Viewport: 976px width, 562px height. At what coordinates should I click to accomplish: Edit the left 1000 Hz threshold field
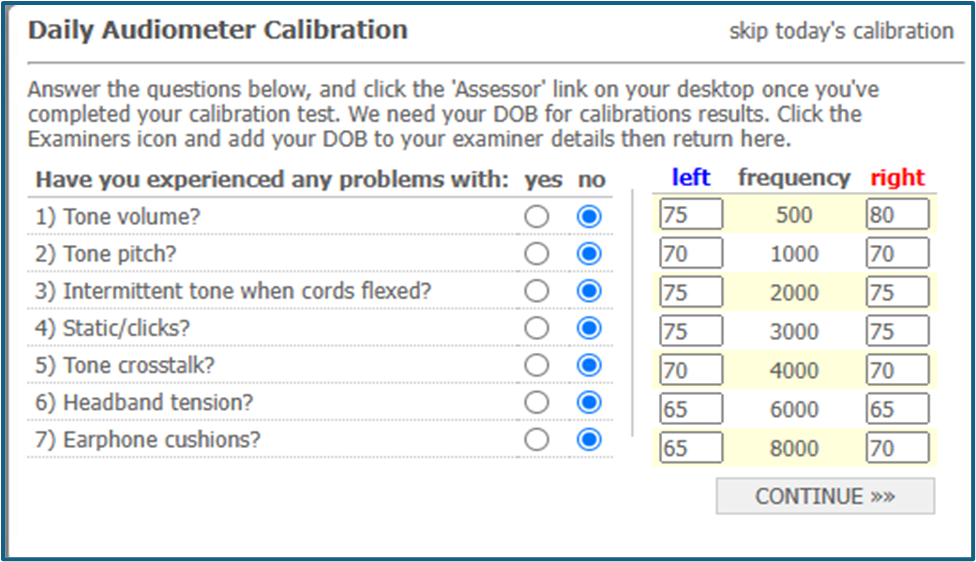[x=690, y=254]
